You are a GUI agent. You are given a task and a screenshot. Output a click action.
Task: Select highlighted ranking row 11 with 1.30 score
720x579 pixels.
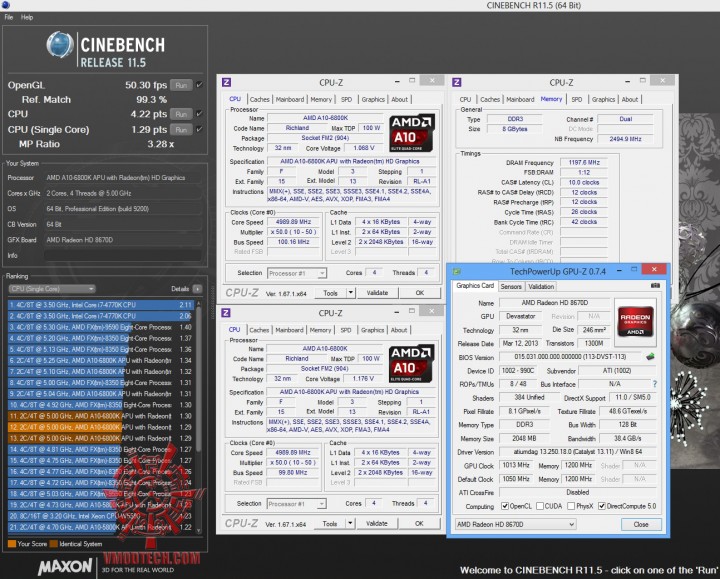100,416
